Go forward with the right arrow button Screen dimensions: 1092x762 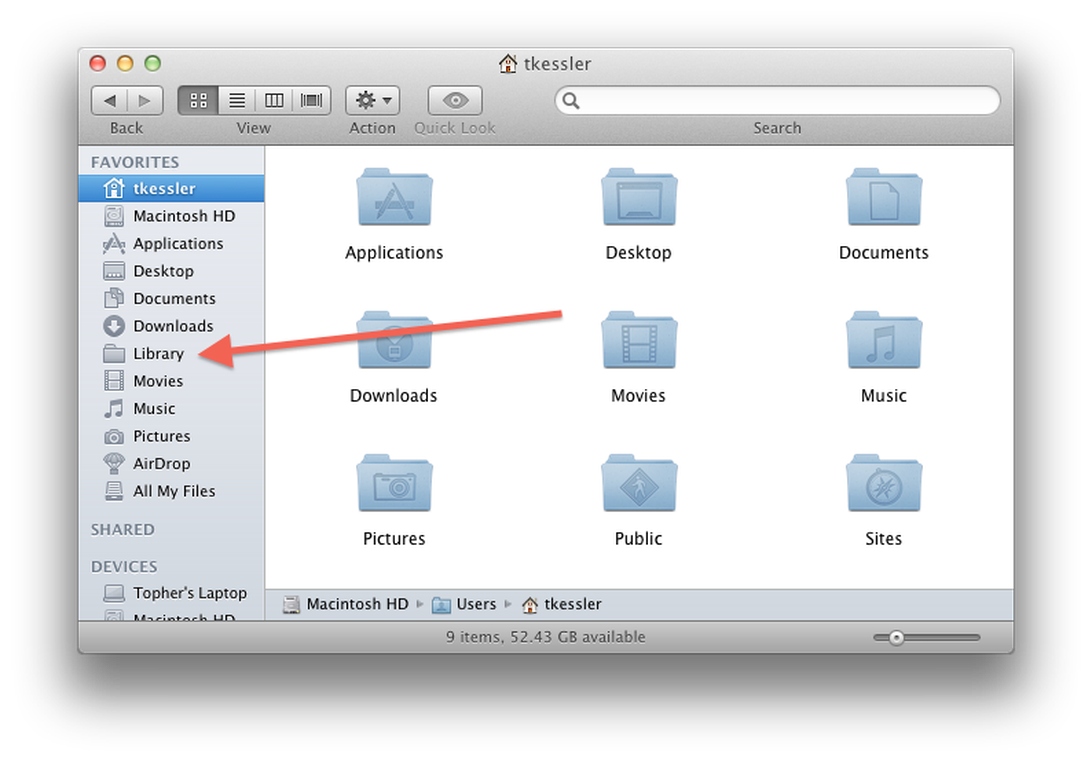pyautogui.click(x=145, y=100)
